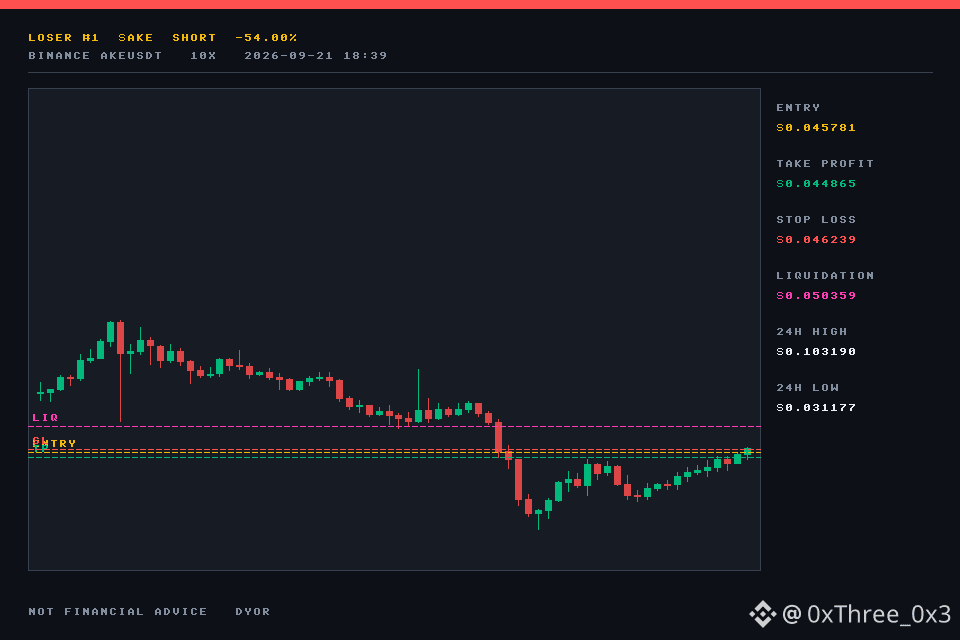Viewport: 960px width, 640px height.
Task: Click the red banner bar at the top
Action: pyautogui.click(x=480, y=4)
